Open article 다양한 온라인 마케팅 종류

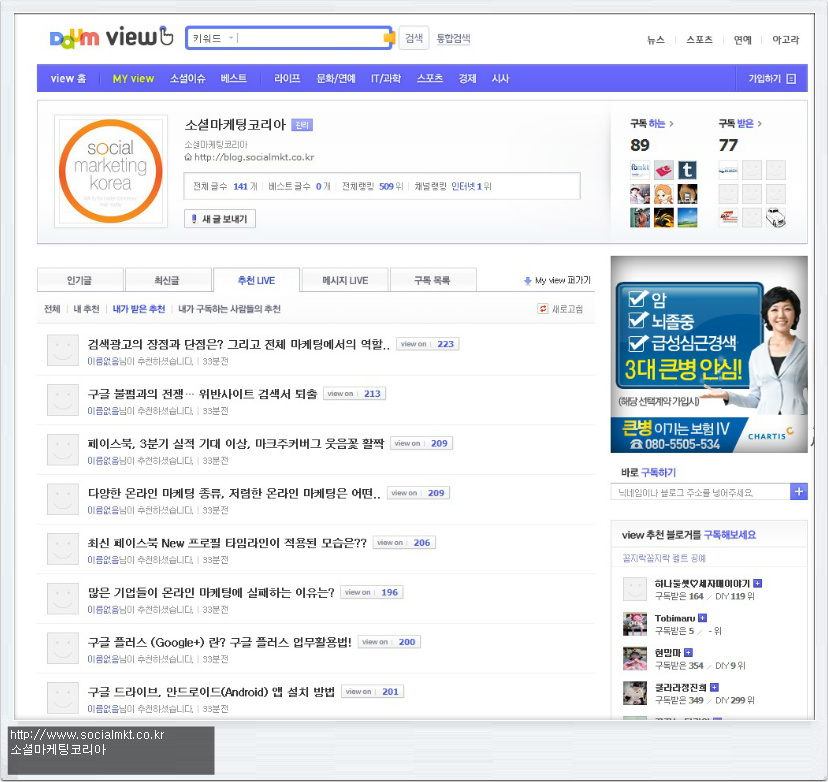point(234,493)
